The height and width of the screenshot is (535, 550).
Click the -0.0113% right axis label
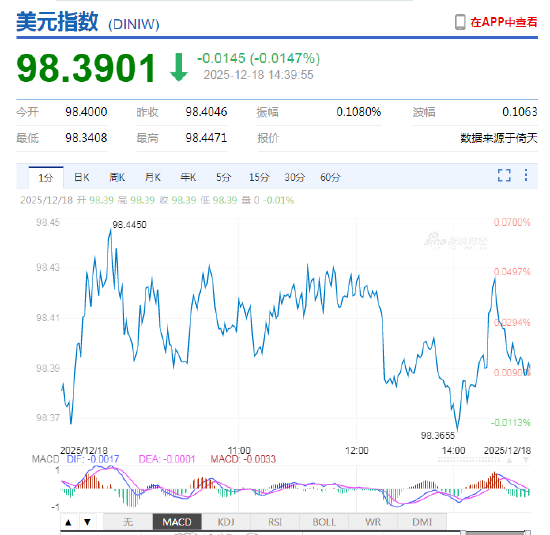511,422
